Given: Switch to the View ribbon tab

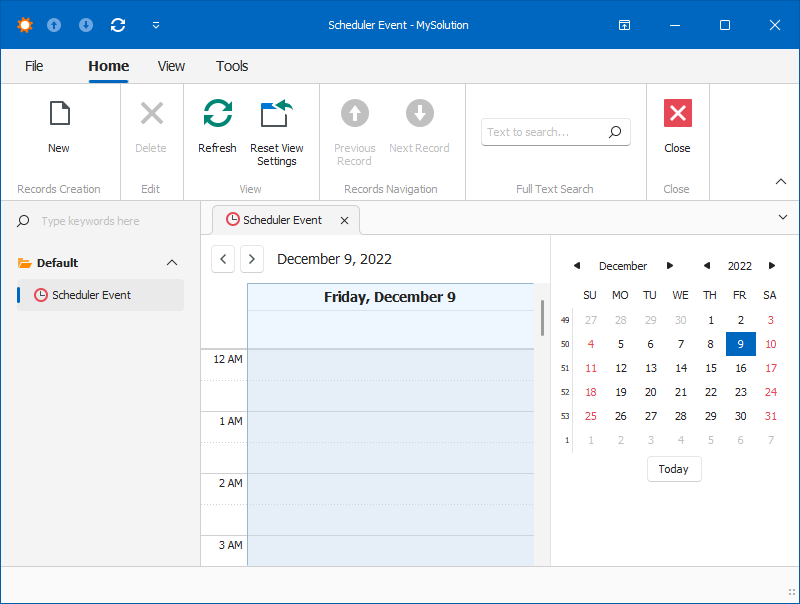Looking at the screenshot, I should (171, 66).
